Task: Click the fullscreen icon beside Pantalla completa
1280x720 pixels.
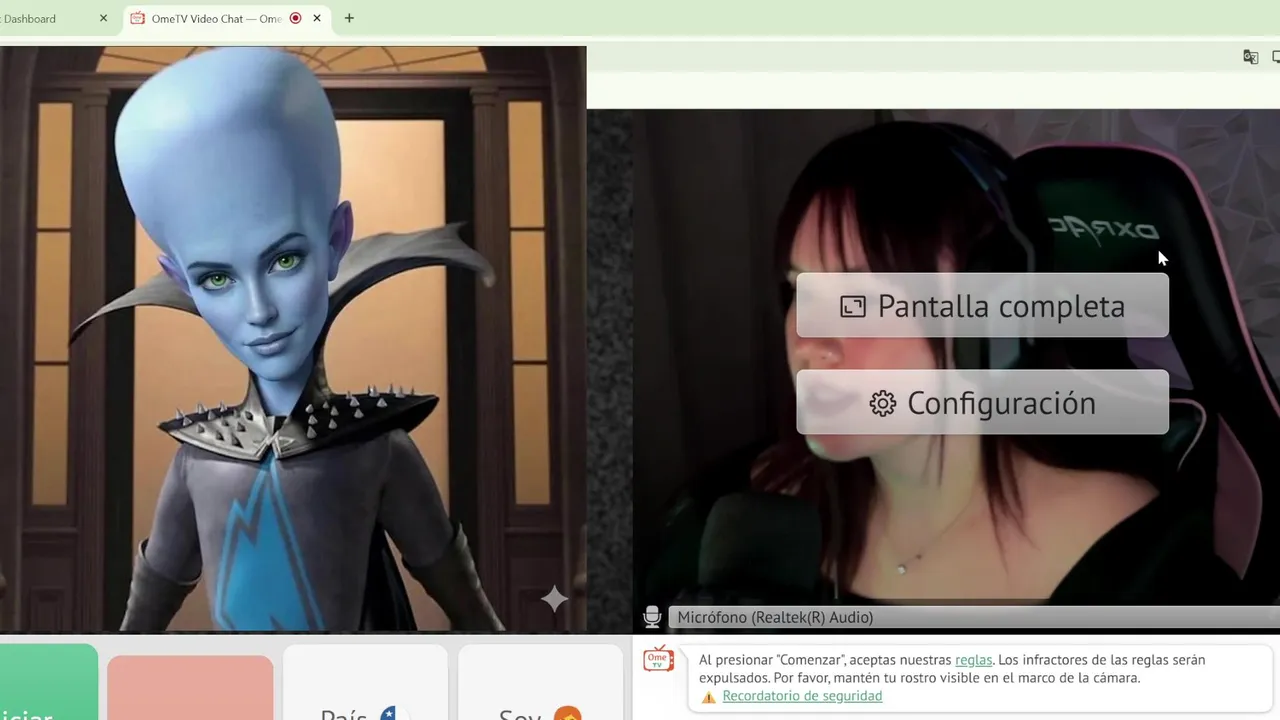Action: click(852, 306)
